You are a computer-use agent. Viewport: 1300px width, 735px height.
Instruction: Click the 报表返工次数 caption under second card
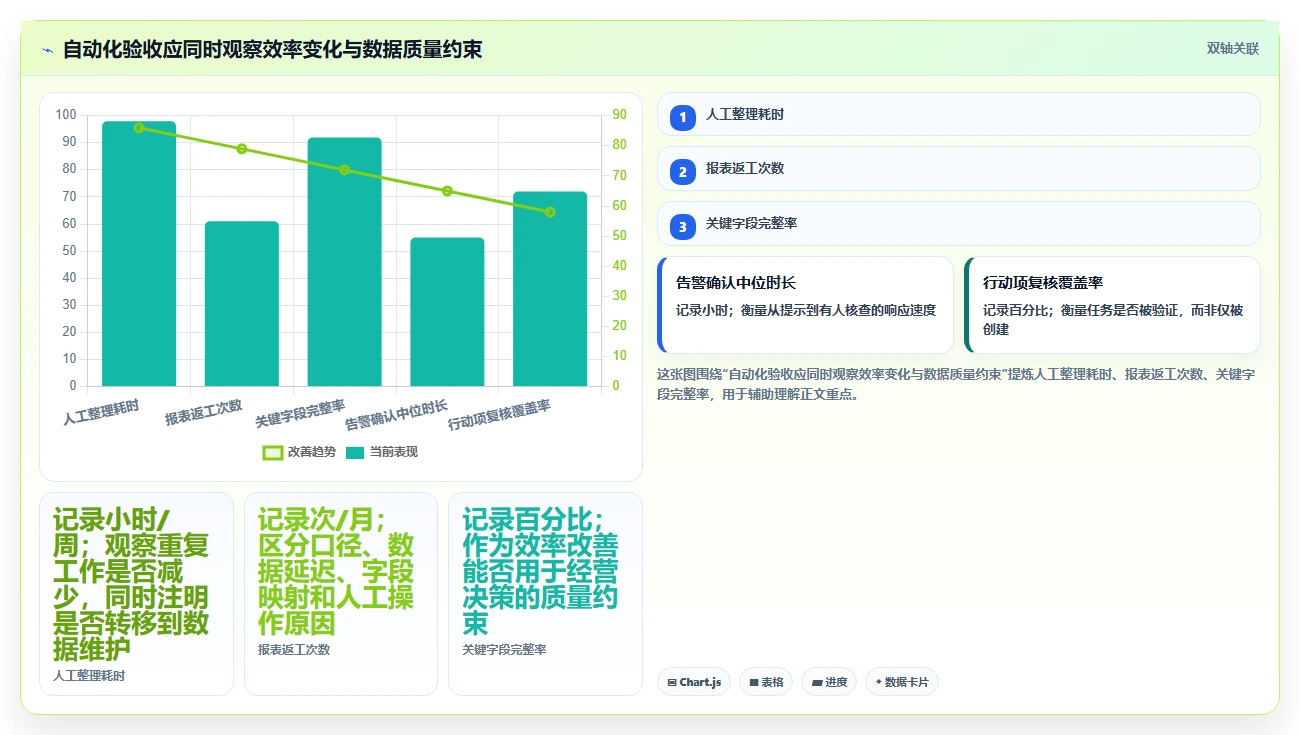point(294,650)
